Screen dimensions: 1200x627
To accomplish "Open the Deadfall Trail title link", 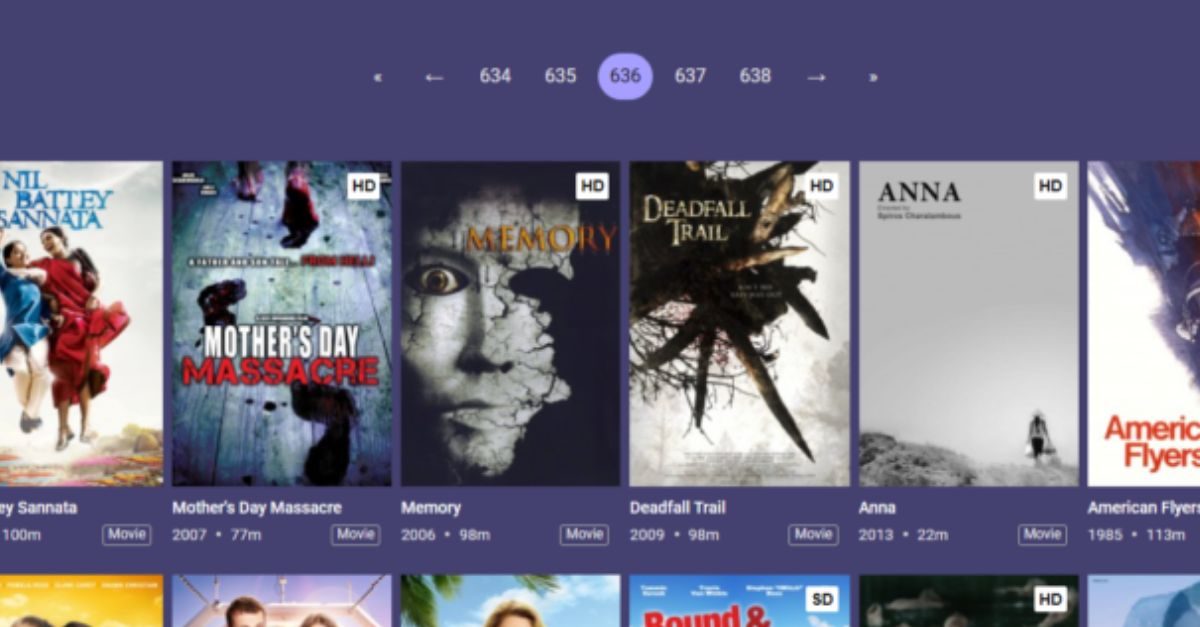I will [x=679, y=507].
